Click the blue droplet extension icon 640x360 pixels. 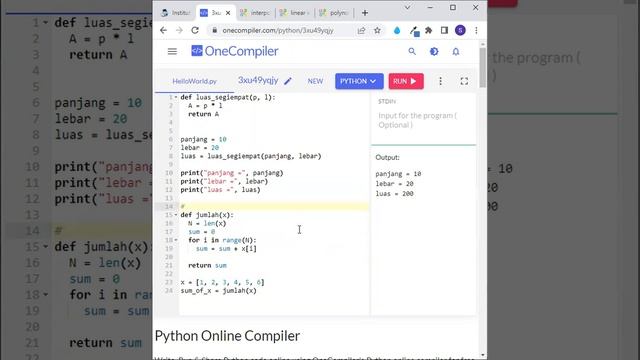(x=397, y=30)
